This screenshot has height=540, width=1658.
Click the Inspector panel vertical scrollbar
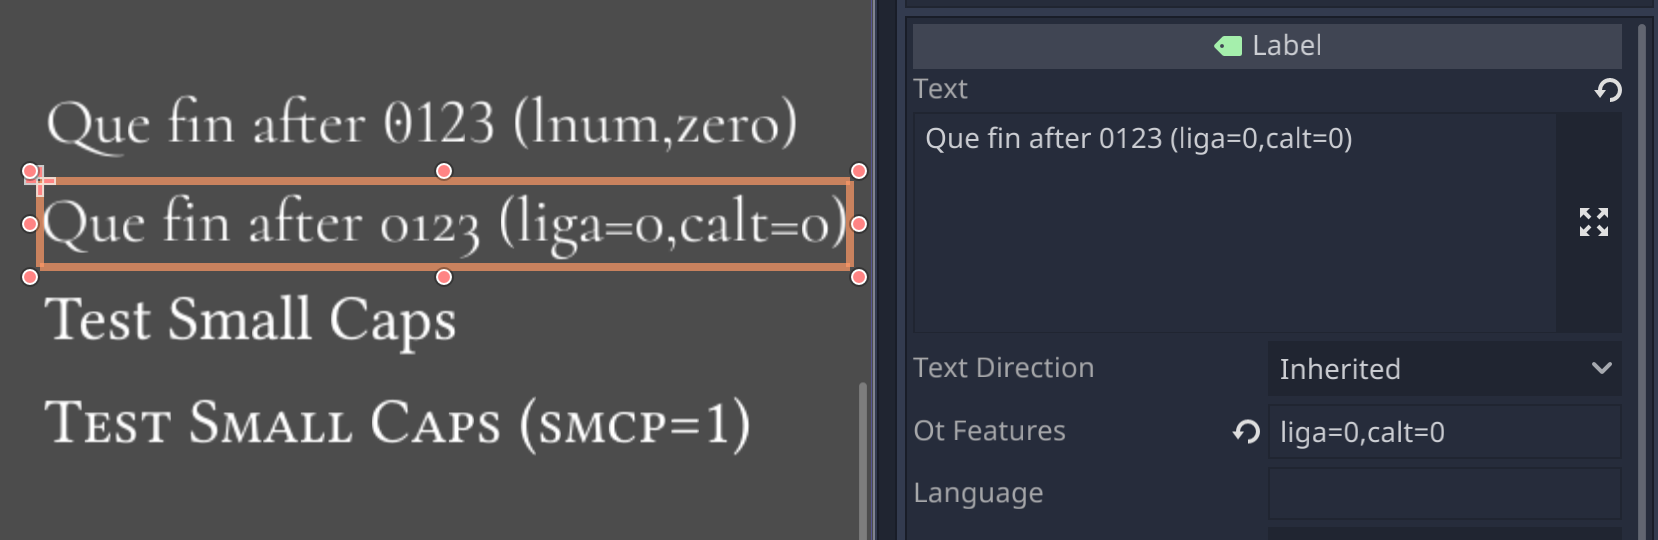point(1642,280)
